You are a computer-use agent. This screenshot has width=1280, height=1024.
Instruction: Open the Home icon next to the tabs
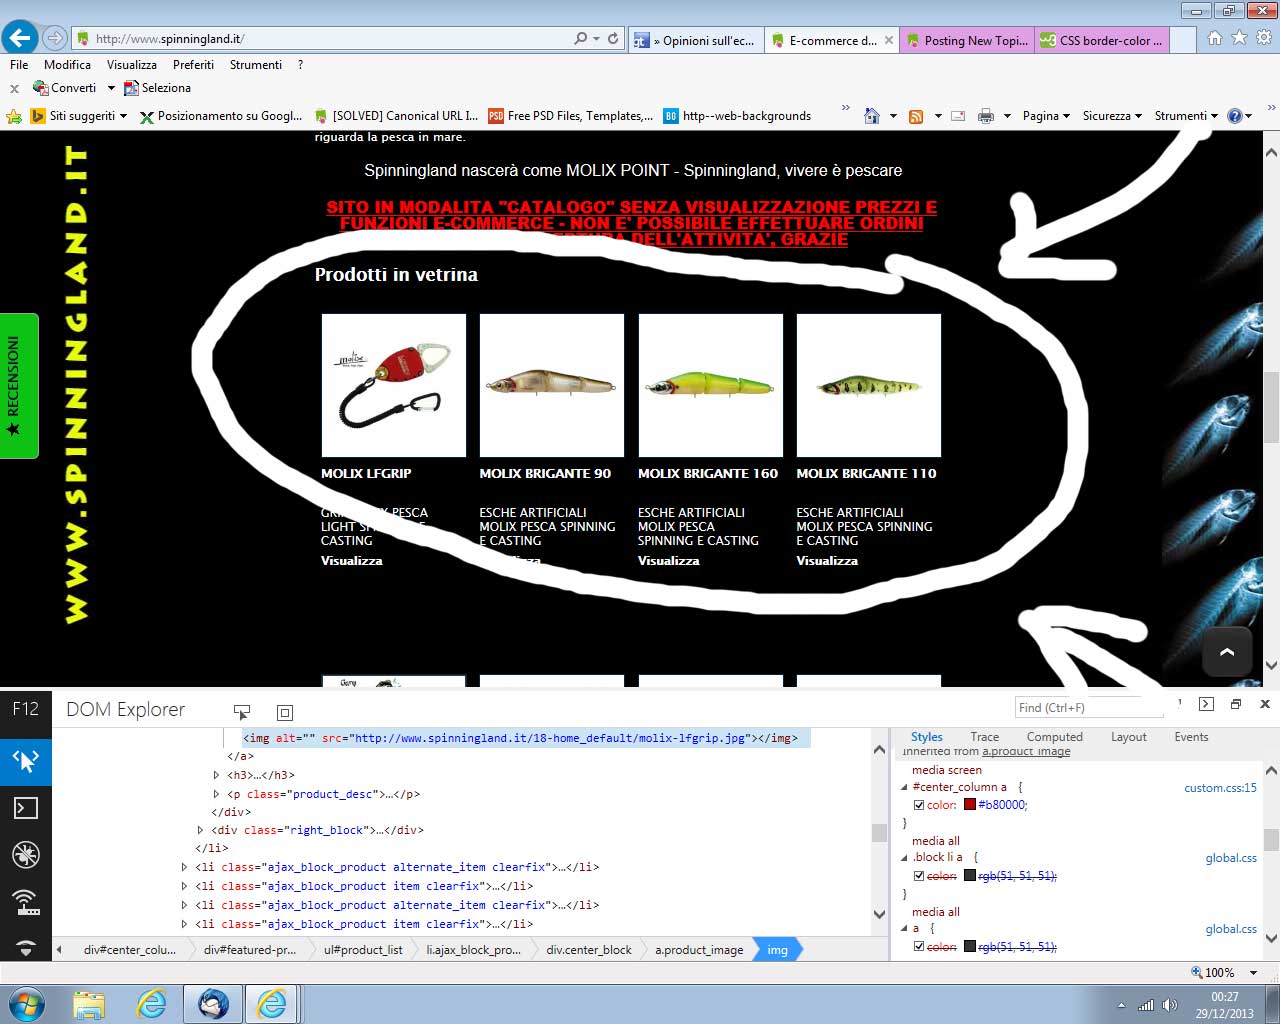pyautogui.click(x=1214, y=38)
